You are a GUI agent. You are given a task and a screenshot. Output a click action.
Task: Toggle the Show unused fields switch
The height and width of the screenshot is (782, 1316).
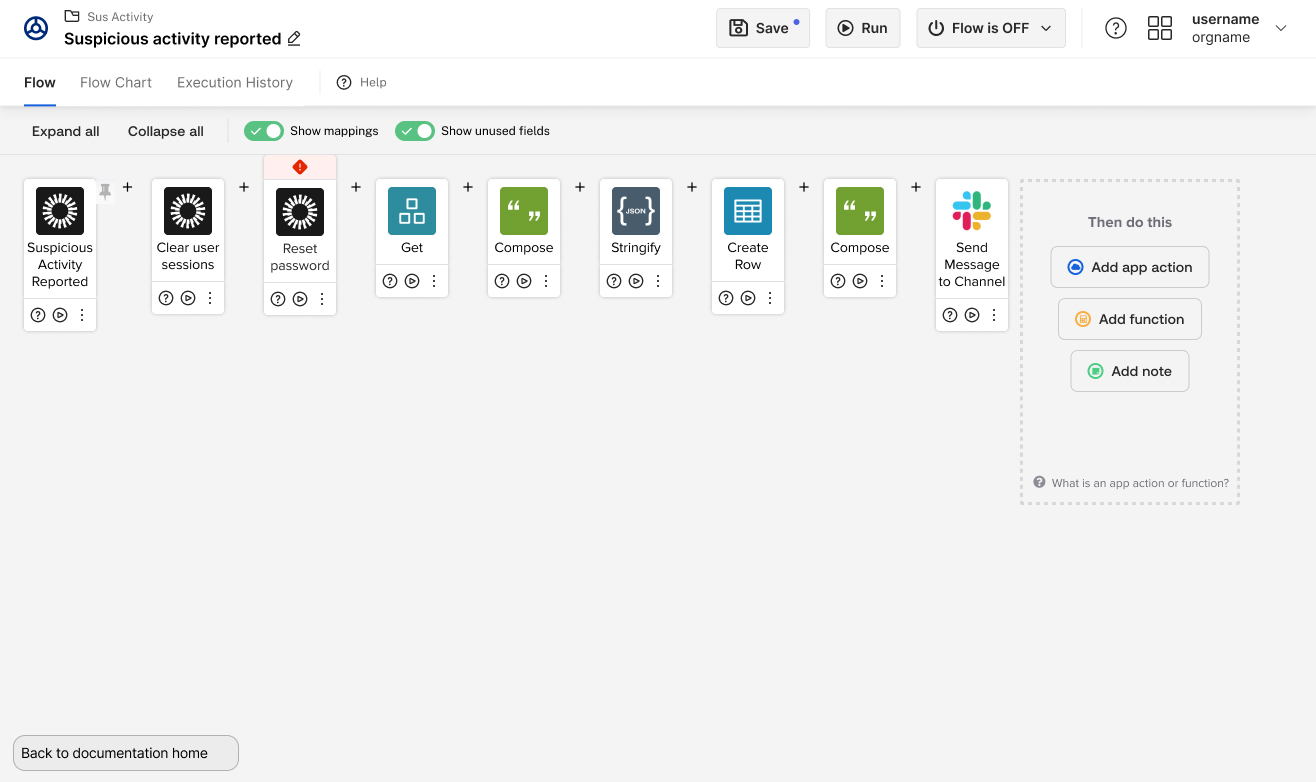tap(415, 131)
